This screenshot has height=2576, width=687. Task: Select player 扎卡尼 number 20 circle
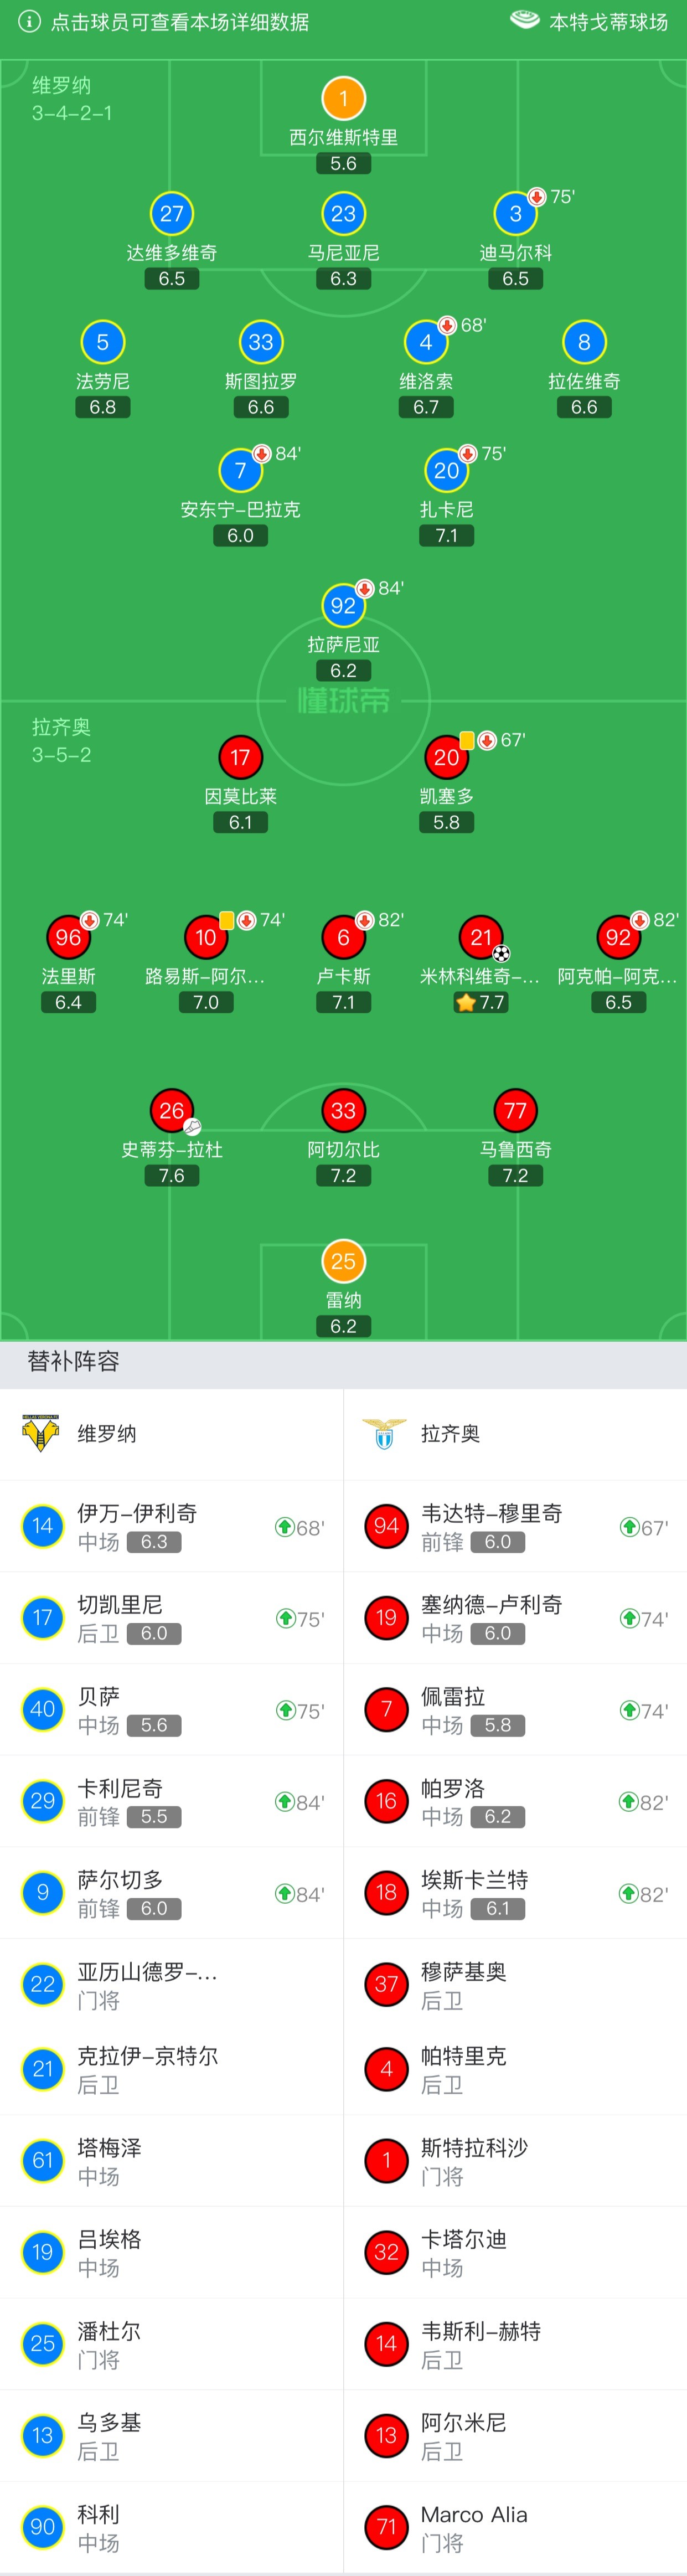point(446,470)
